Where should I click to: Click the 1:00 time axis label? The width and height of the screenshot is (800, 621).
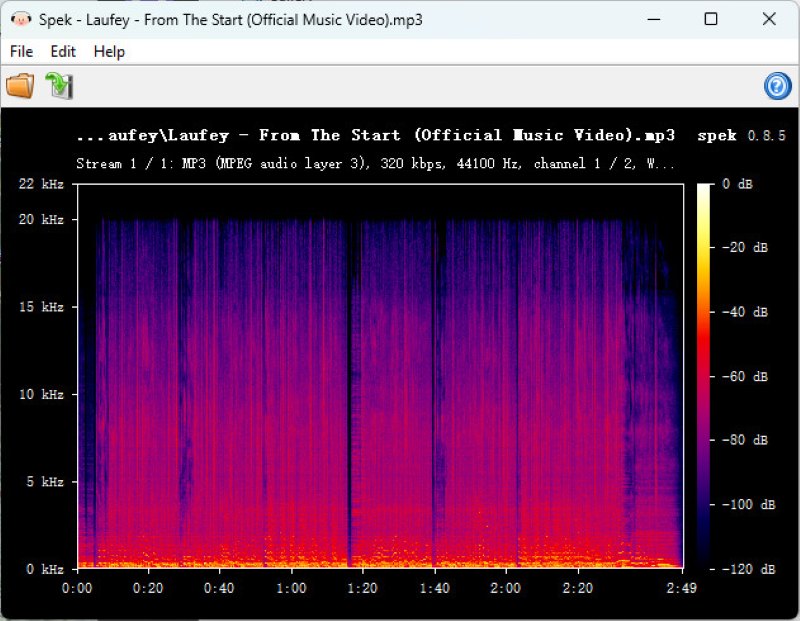pyautogui.click(x=291, y=588)
